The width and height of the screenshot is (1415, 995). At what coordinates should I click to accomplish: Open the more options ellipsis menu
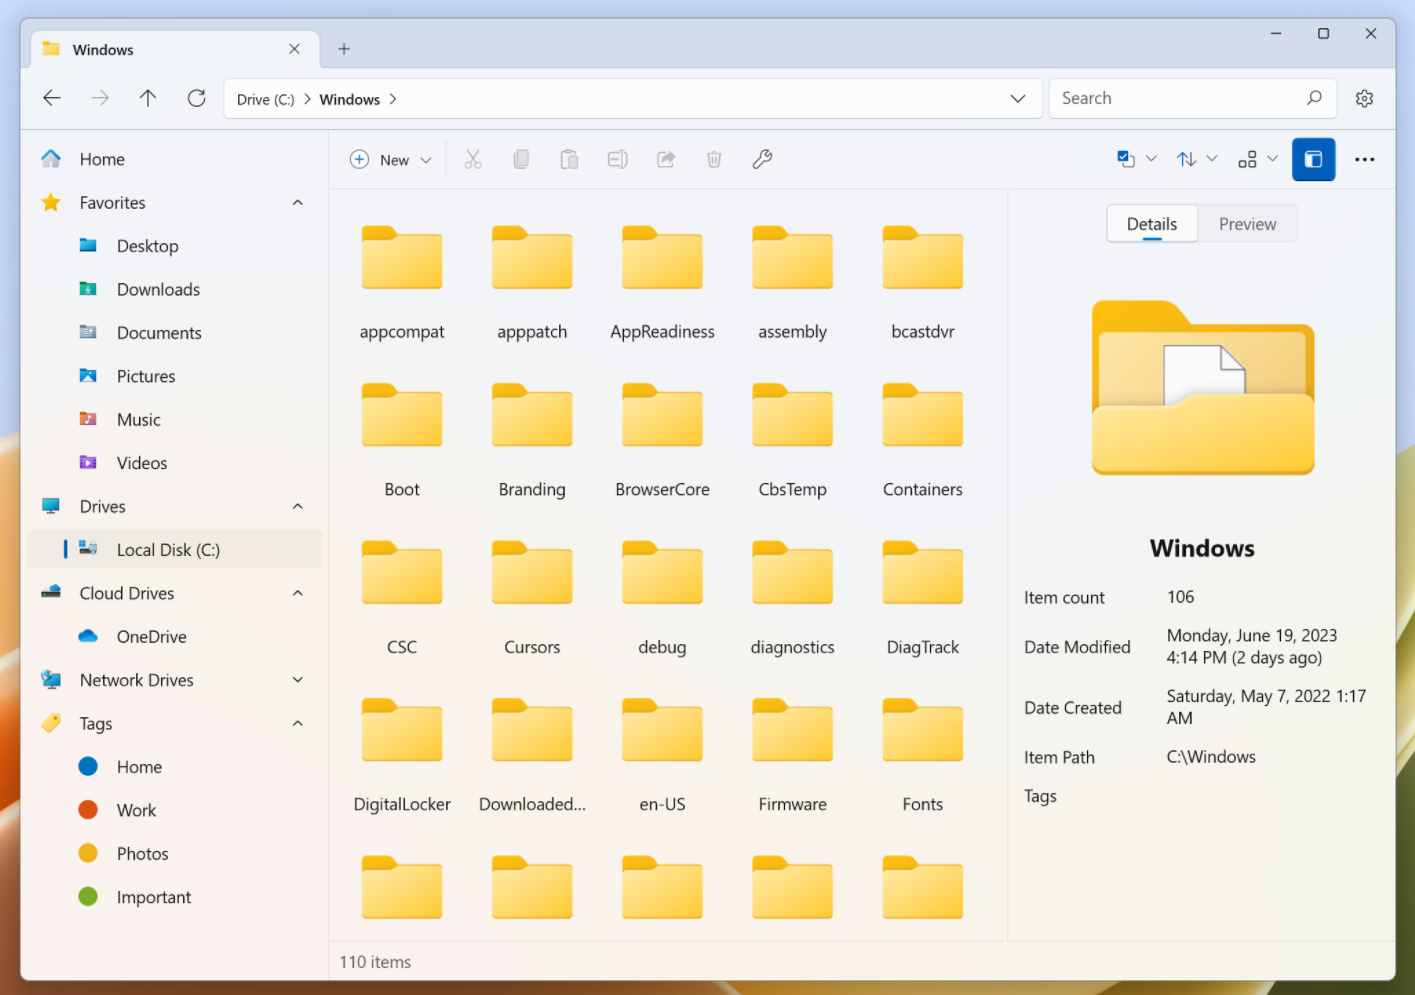1364,159
